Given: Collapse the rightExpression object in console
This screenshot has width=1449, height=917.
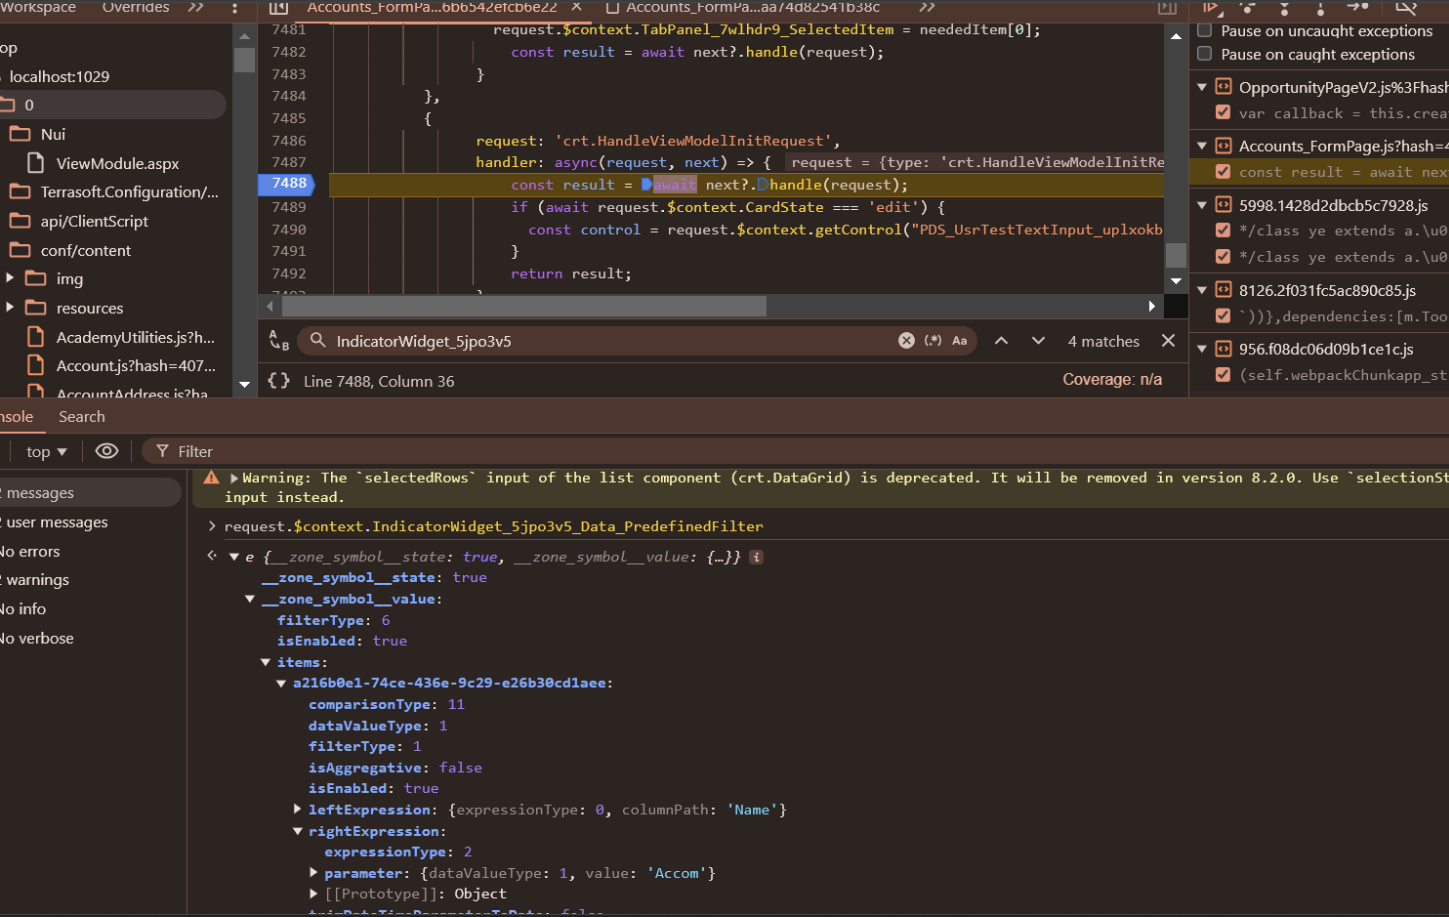Looking at the screenshot, I should [x=297, y=831].
